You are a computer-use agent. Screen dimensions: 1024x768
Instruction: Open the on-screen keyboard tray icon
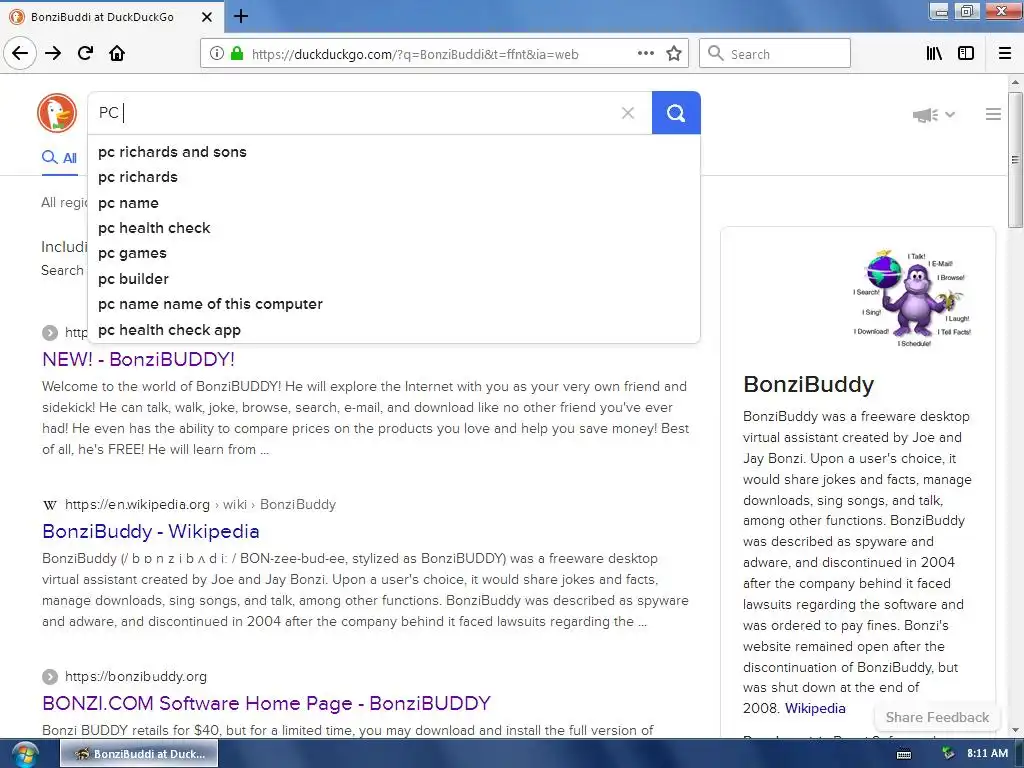pos(904,754)
